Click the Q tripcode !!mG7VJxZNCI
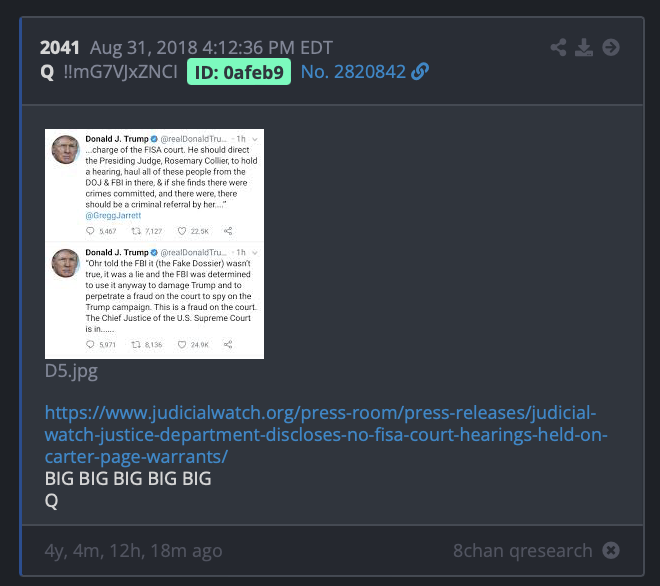This screenshot has width=660, height=586. (x=120, y=72)
